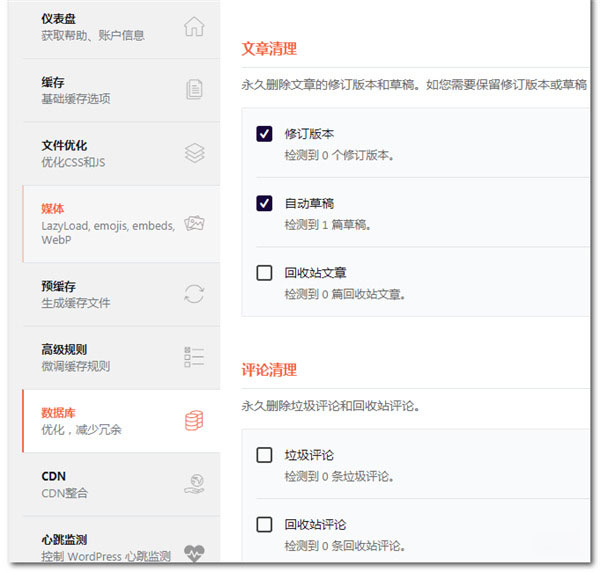Viewport: 600px width, 572px height.
Task: Click the heartbeat icon beside 心跳监测
Action: click(x=194, y=551)
